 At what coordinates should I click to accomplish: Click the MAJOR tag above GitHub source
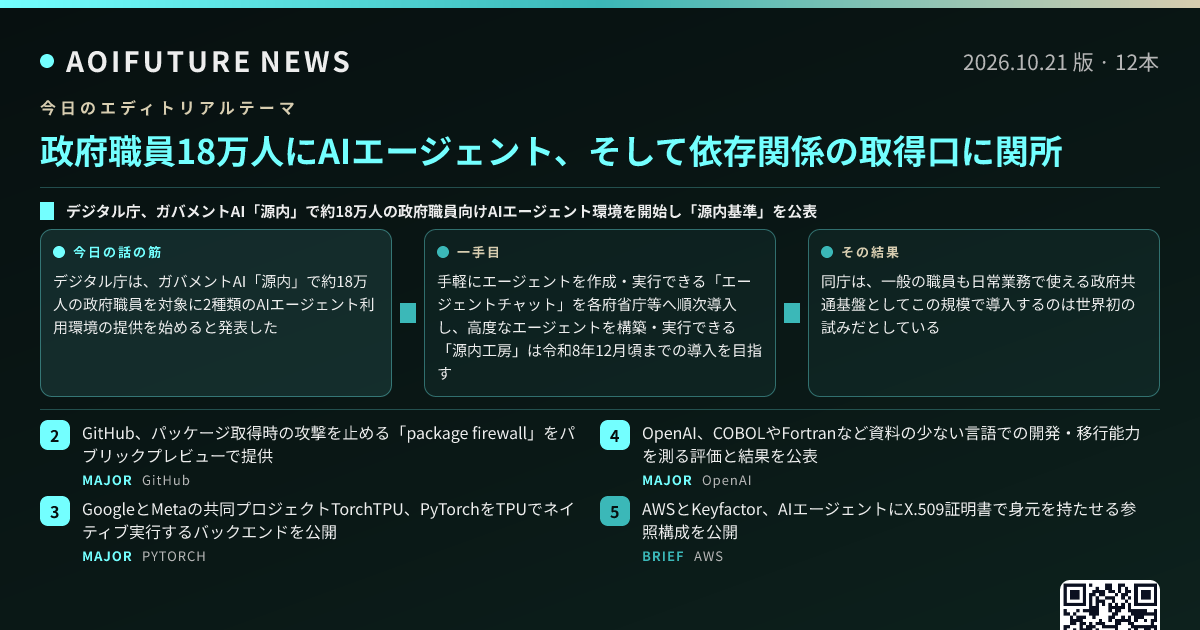(107, 480)
